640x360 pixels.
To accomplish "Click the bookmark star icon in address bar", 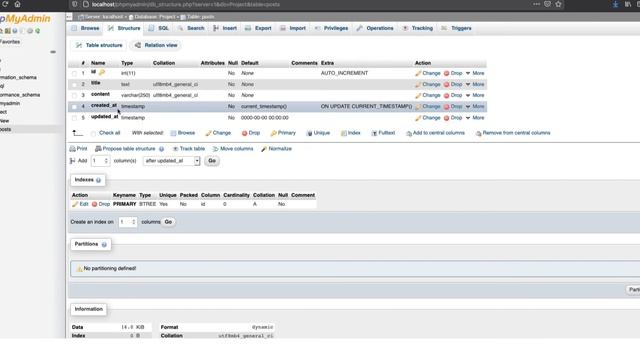I will (x=558, y=4).
